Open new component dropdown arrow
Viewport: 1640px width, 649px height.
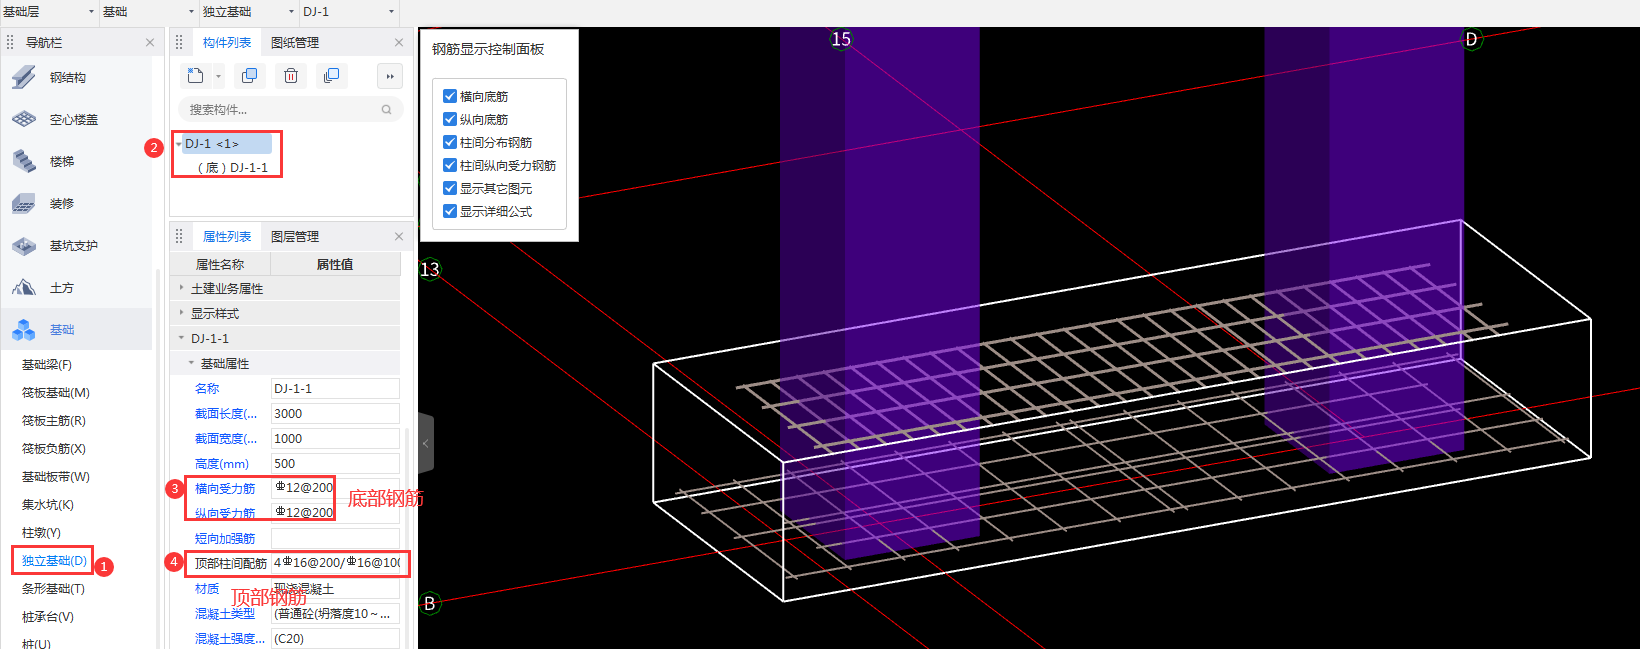point(218,76)
